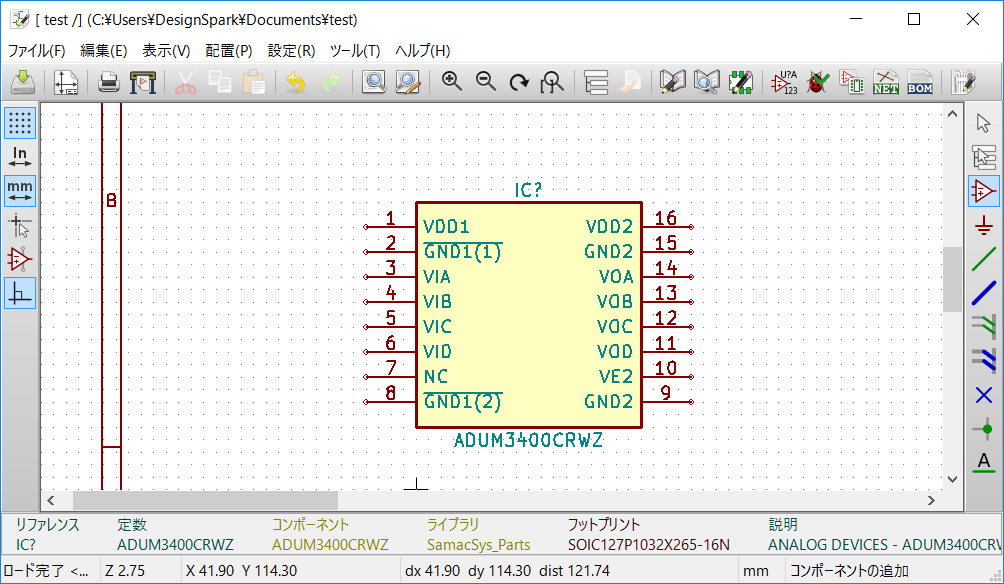Screen dimensions: 1004x584
Task: Toggle the cursor shape option
Action: pyautogui.click(x=20, y=225)
